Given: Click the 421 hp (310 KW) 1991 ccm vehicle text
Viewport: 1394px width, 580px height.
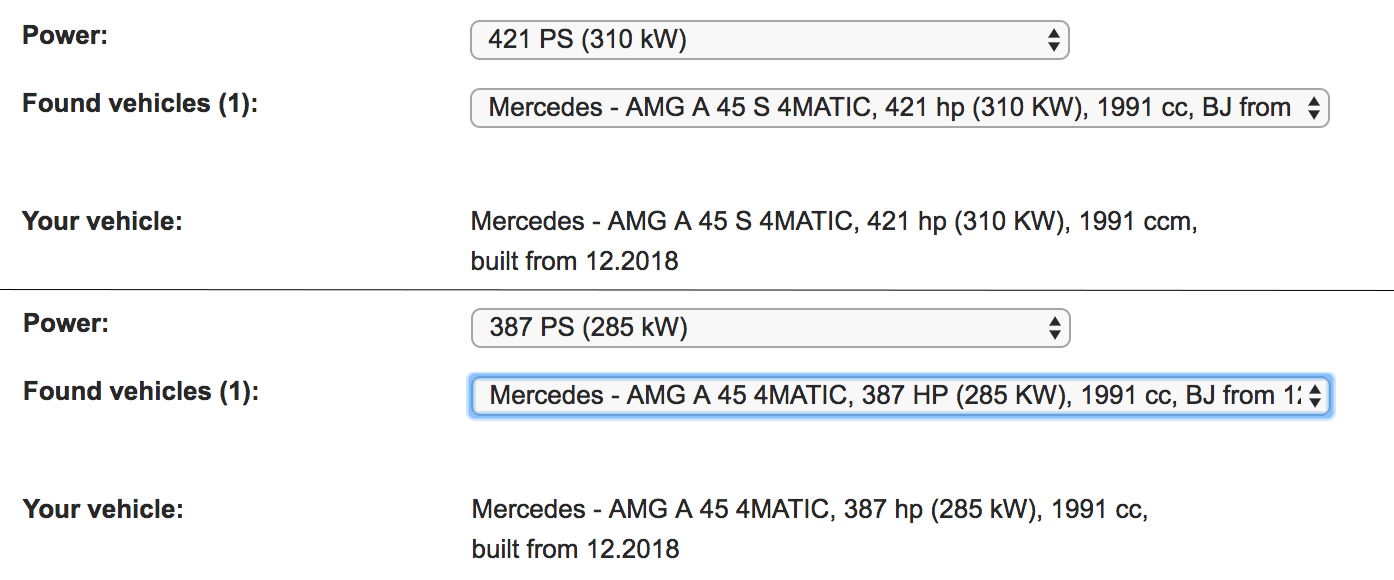Looking at the screenshot, I should pos(833,221).
